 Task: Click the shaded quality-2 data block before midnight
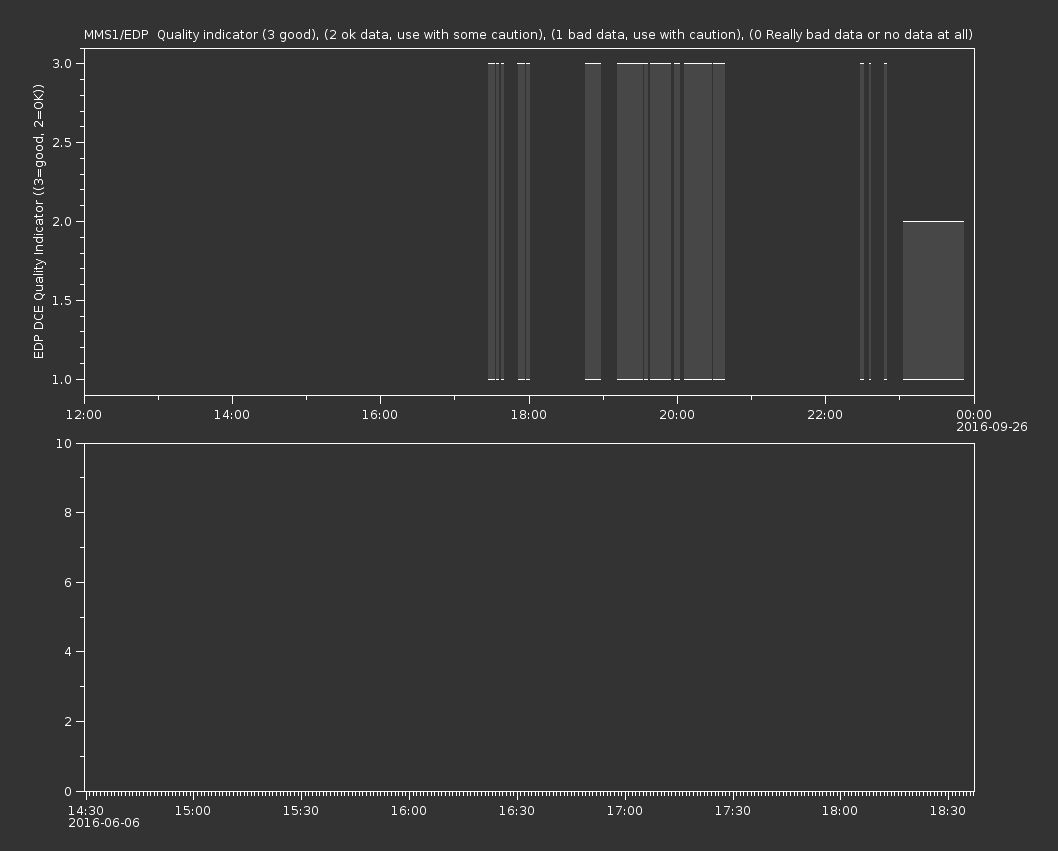(933, 300)
